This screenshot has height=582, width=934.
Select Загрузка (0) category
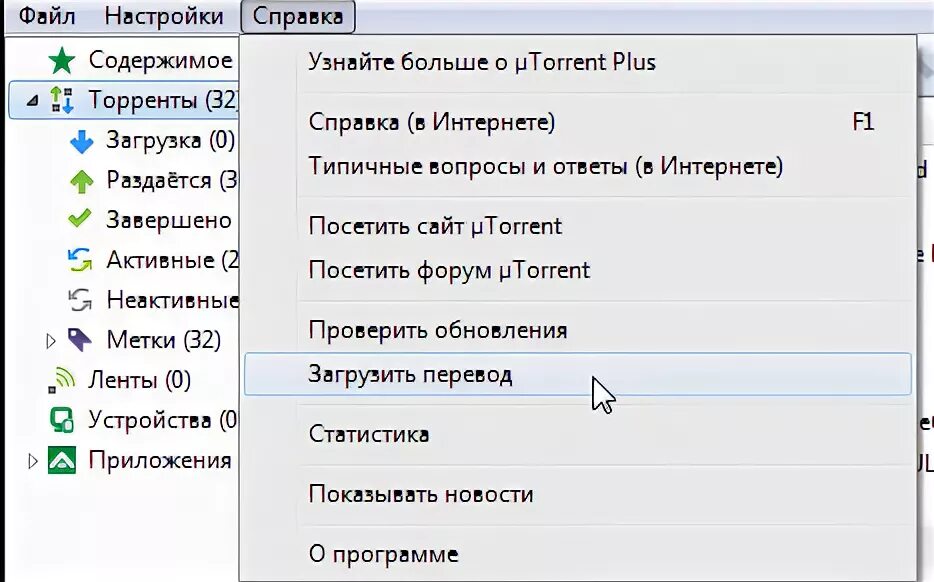coord(170,141)
